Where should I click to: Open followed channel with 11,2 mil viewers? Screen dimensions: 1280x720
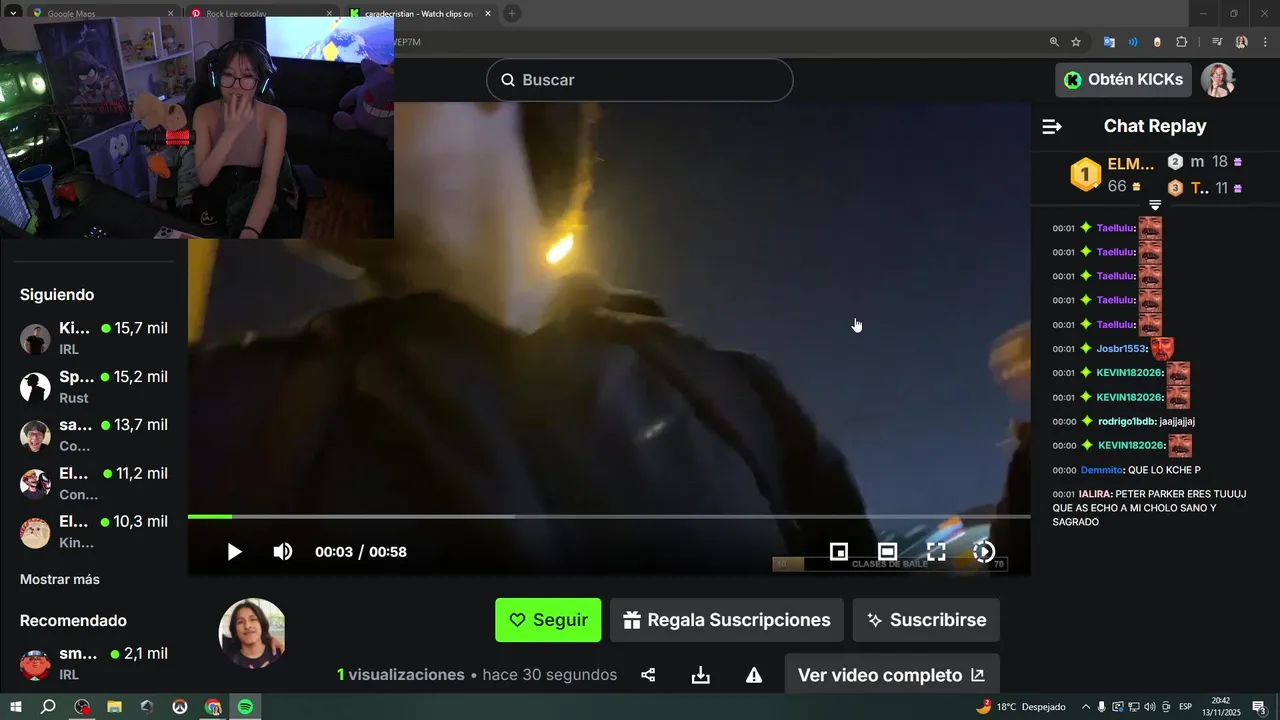click(x=95, y=483)
